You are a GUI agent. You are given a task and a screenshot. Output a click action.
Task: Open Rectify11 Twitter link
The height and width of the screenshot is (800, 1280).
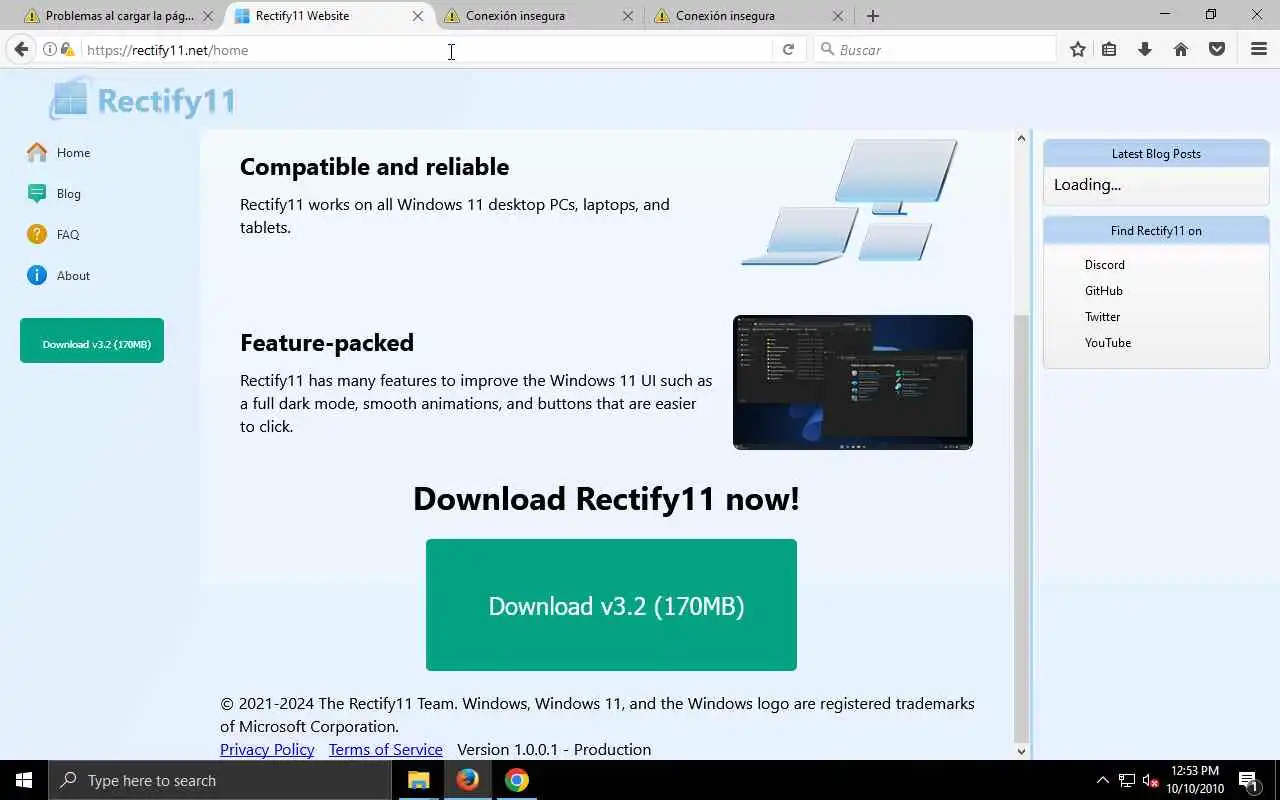pyautogui.click(x=1103, y=316)
